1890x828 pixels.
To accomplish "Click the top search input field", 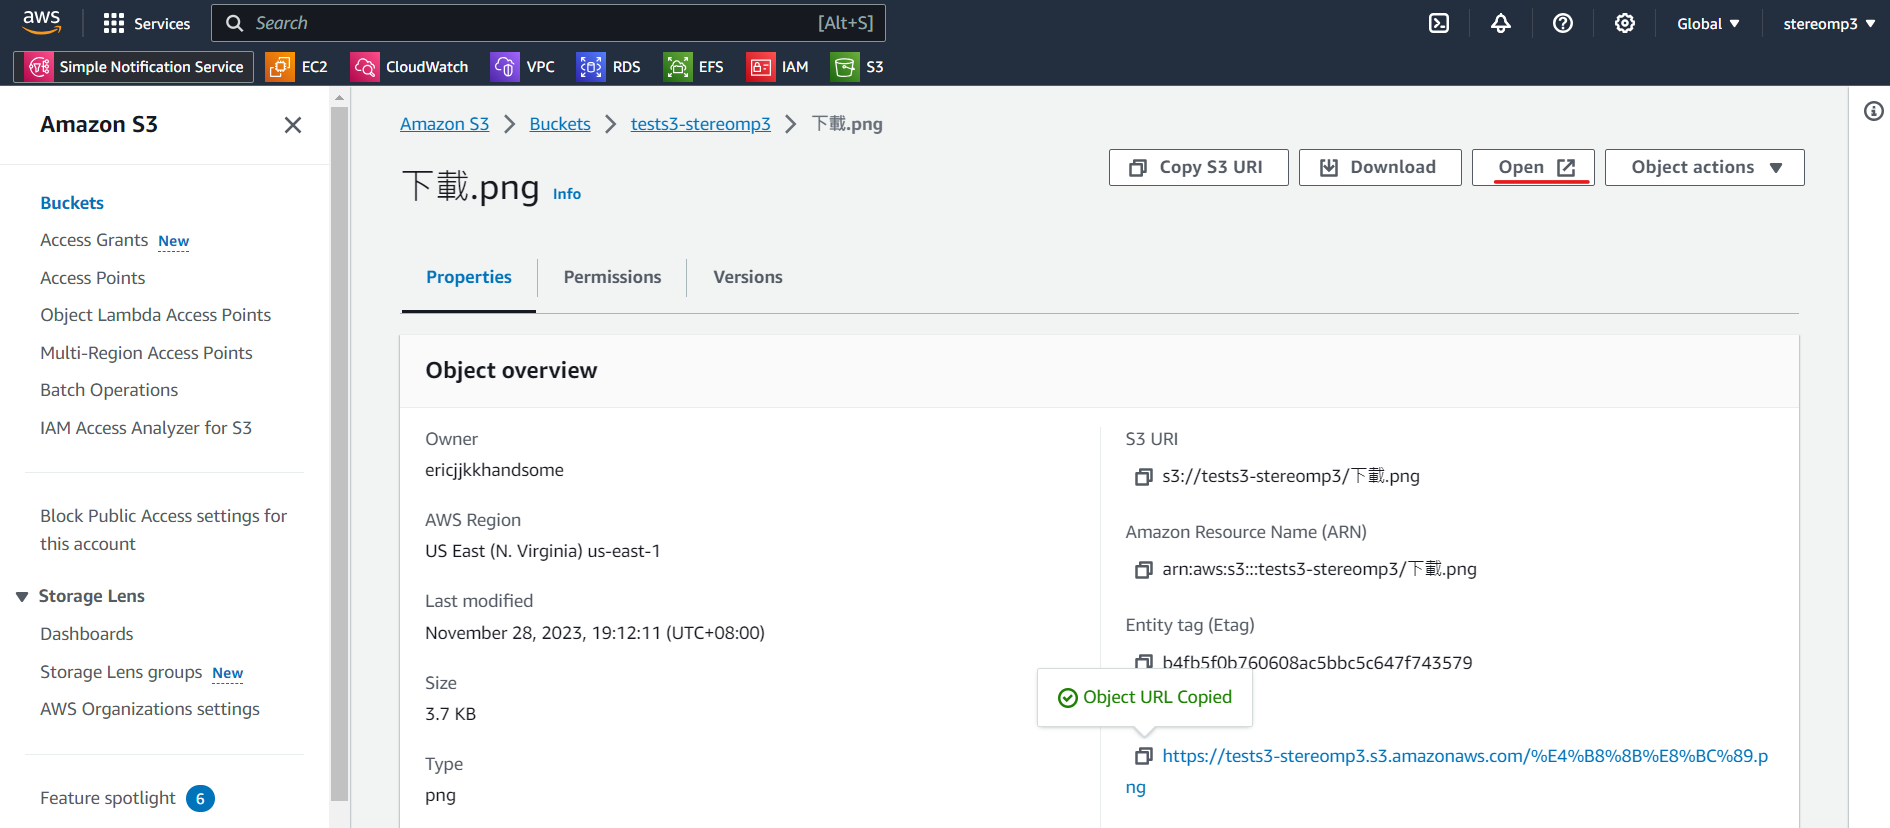I will [x=548, y=23].
